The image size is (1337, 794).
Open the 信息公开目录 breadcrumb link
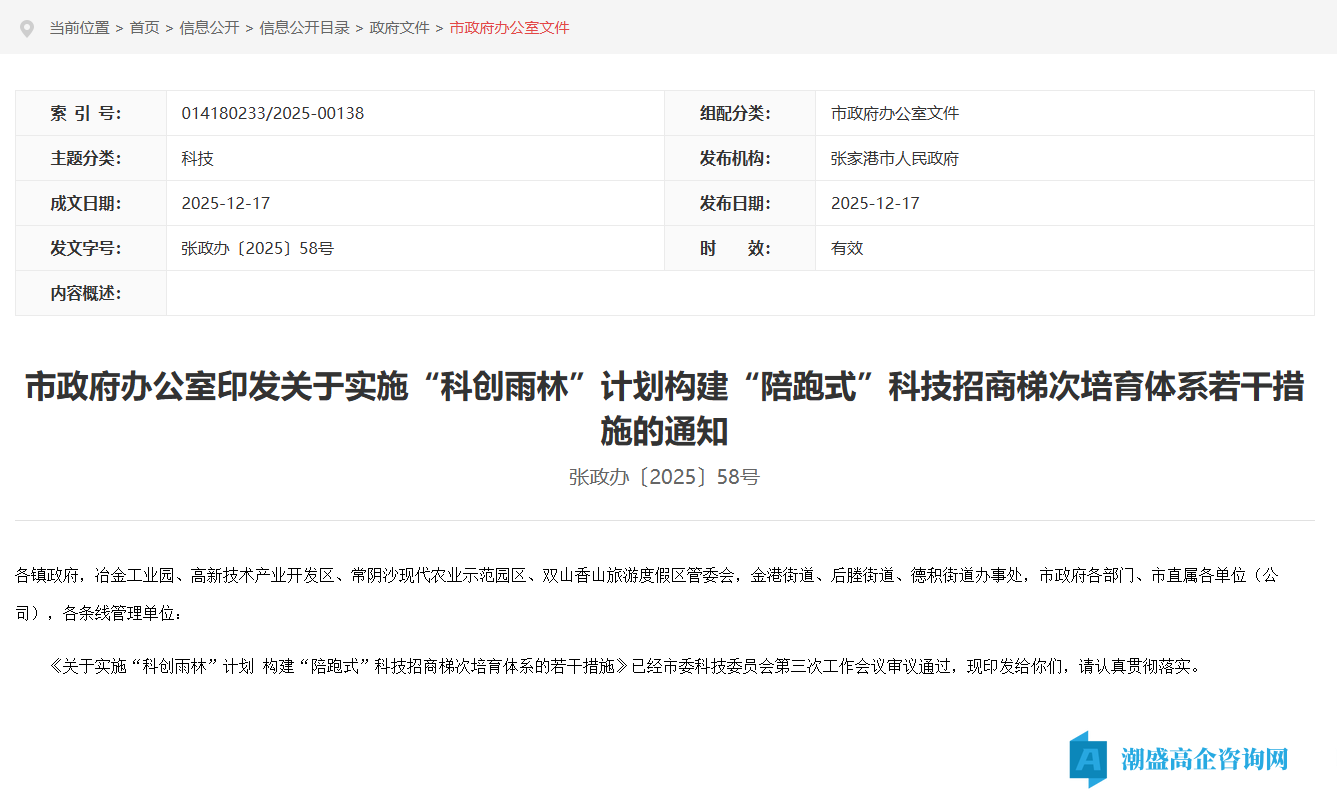point(305,28)
